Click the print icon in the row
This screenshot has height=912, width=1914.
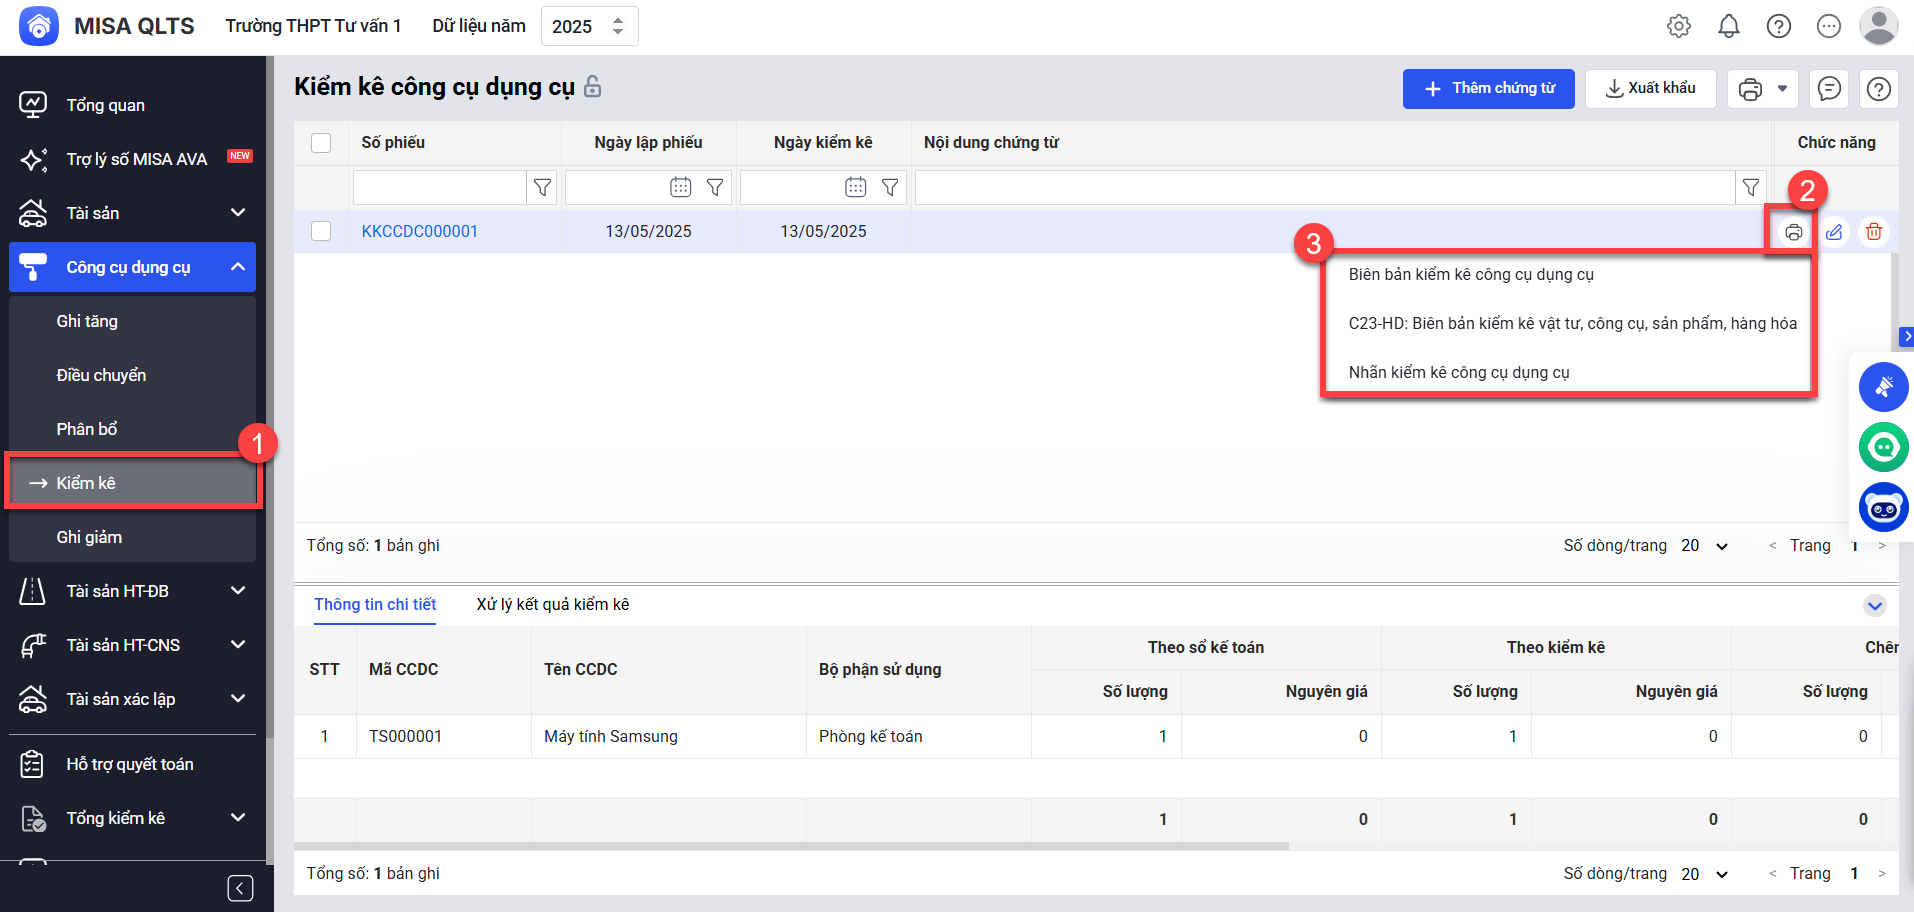tap(1793, 232)
